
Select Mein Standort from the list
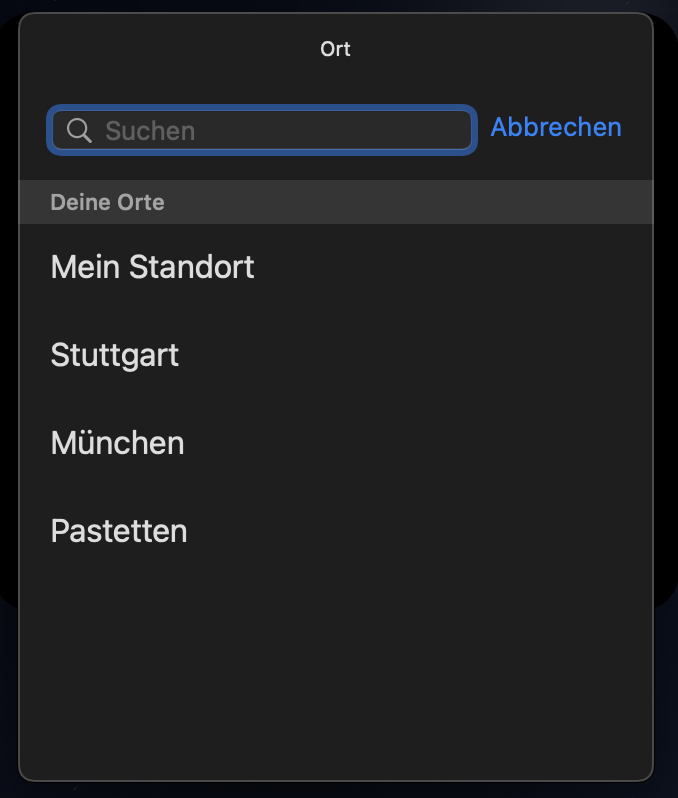(x=153, y=267)
